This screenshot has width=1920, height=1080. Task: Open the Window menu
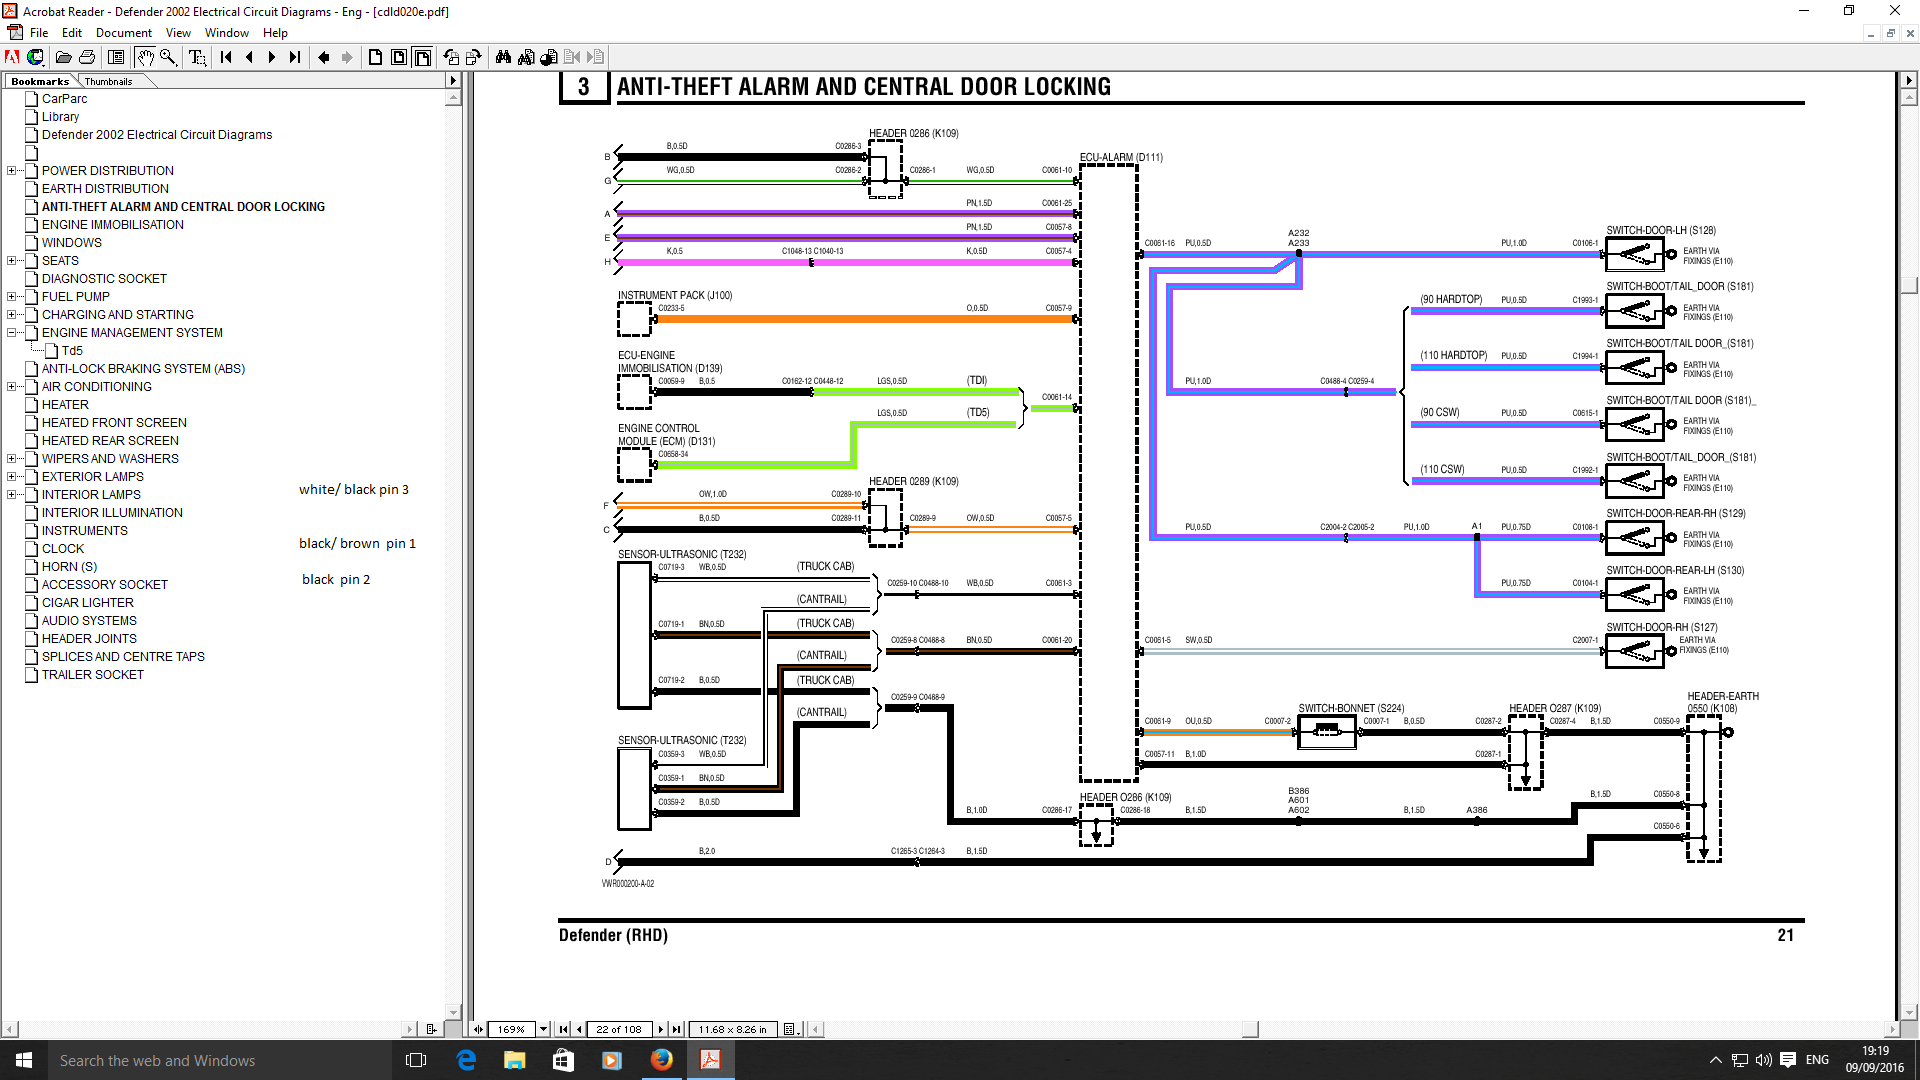pos(227,33)
